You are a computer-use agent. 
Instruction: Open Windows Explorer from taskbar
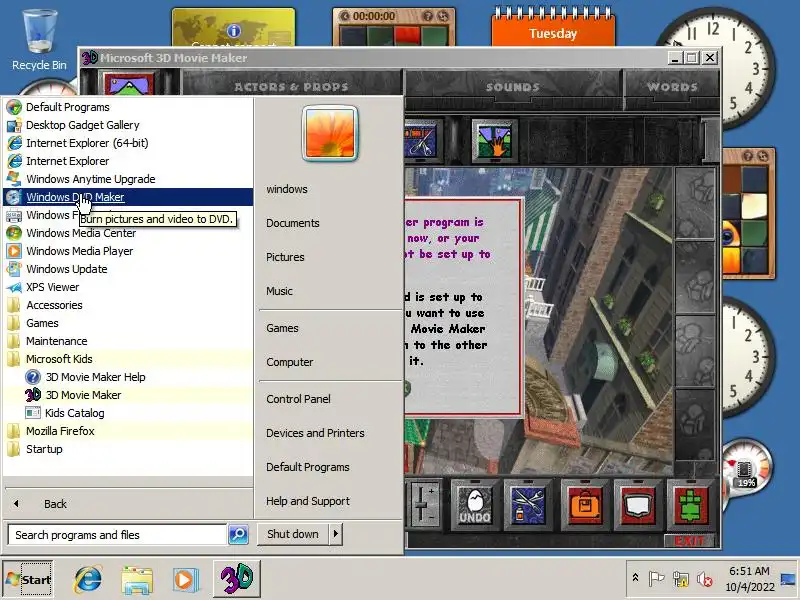137,580
